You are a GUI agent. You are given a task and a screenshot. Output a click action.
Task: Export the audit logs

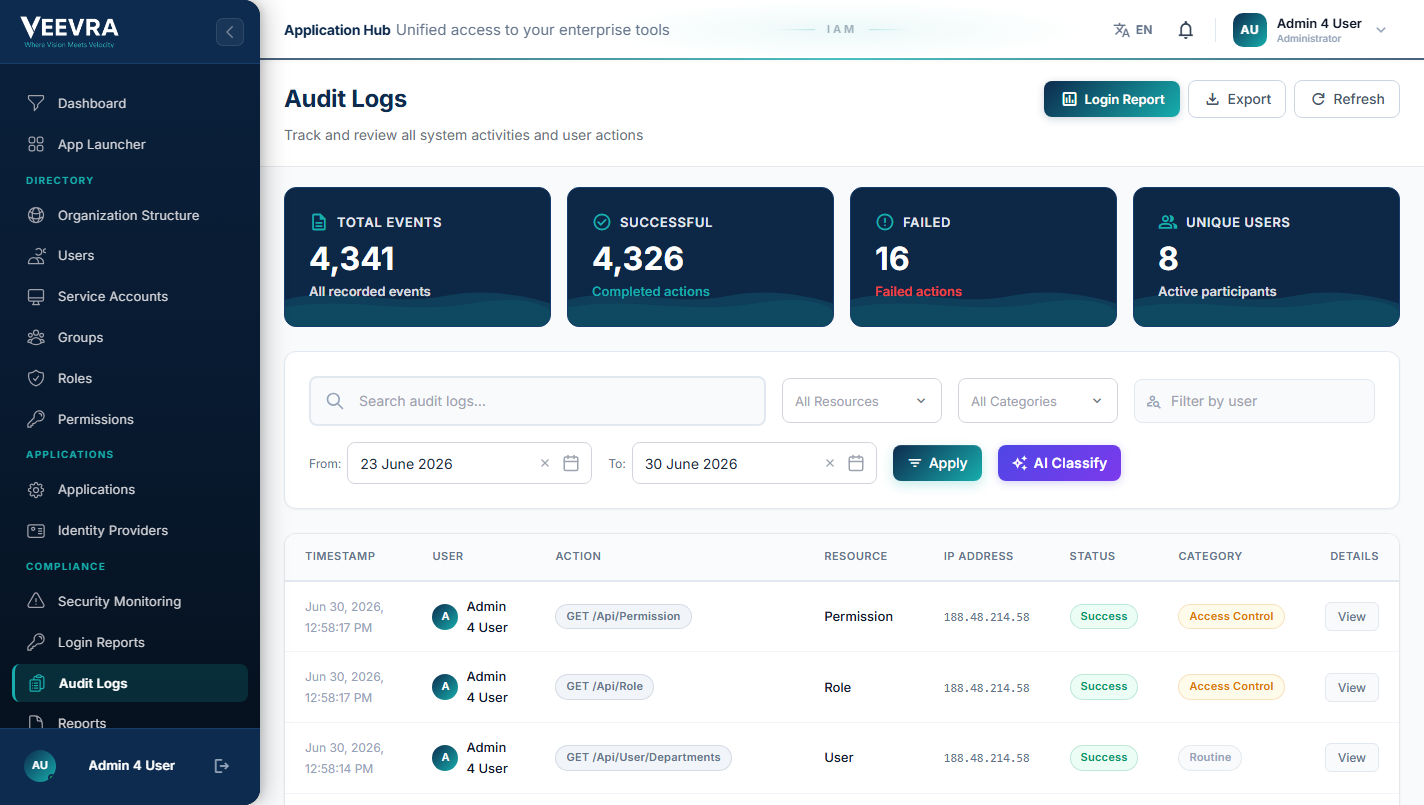(1237, 99)
